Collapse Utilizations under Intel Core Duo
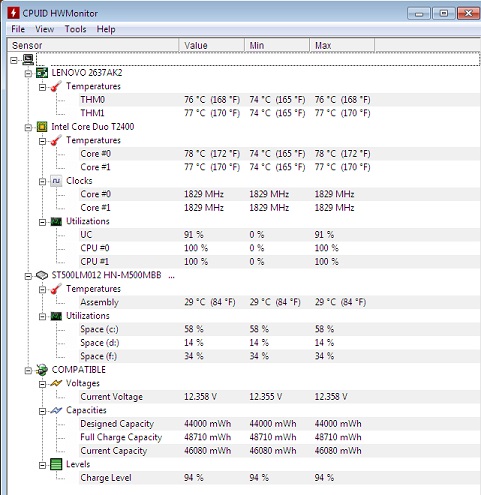This screenshot has width=481, height=495. pyautogui.click(x=42, y=222)
